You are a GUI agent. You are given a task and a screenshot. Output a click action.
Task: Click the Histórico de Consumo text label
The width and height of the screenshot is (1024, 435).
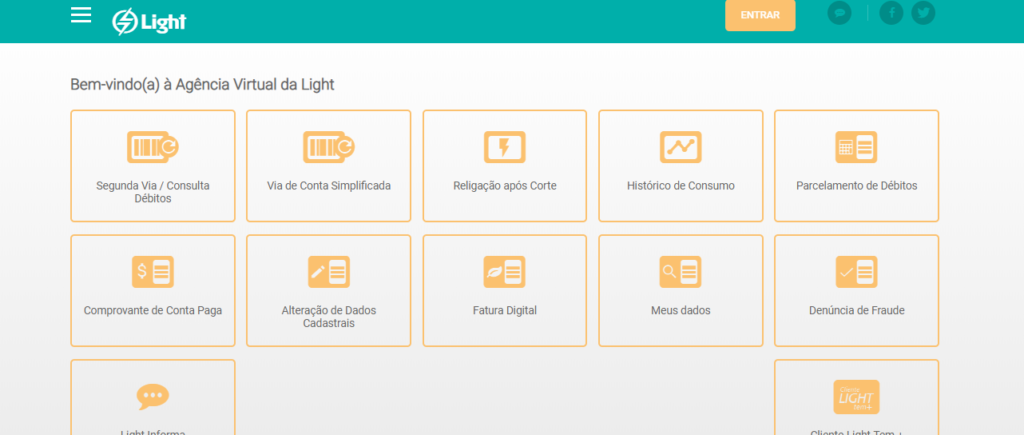click(681, 186)
